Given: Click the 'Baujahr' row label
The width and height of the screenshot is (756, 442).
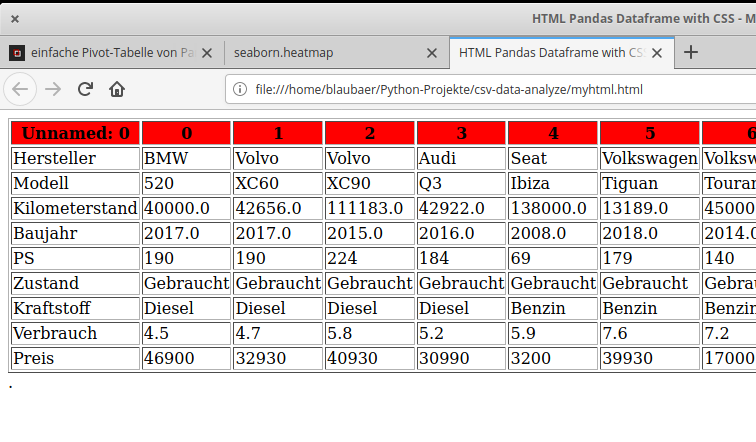Looking at the screenshot, I should click(75, 233).
